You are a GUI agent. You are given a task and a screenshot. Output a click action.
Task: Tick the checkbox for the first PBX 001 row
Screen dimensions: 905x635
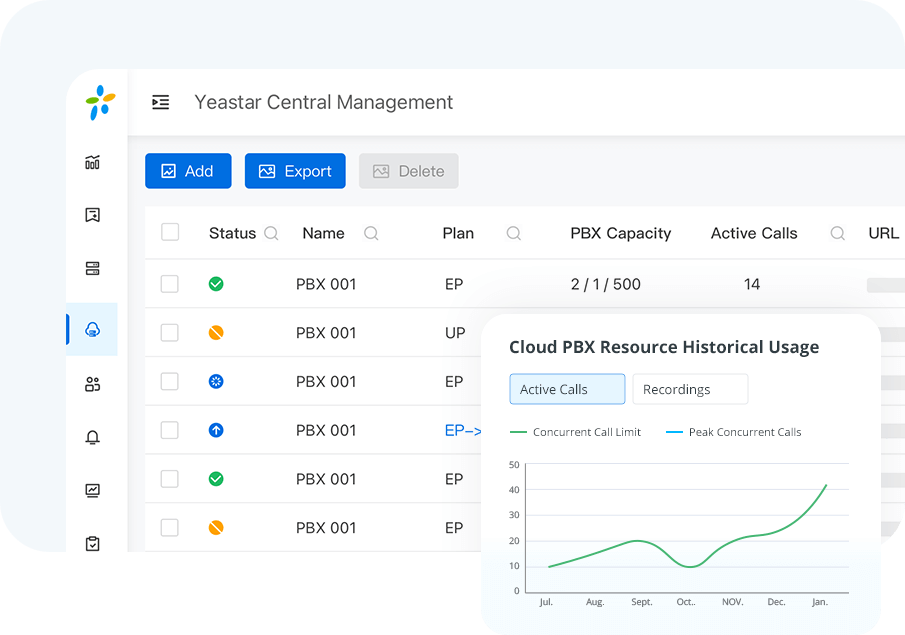tap(170, 284)
